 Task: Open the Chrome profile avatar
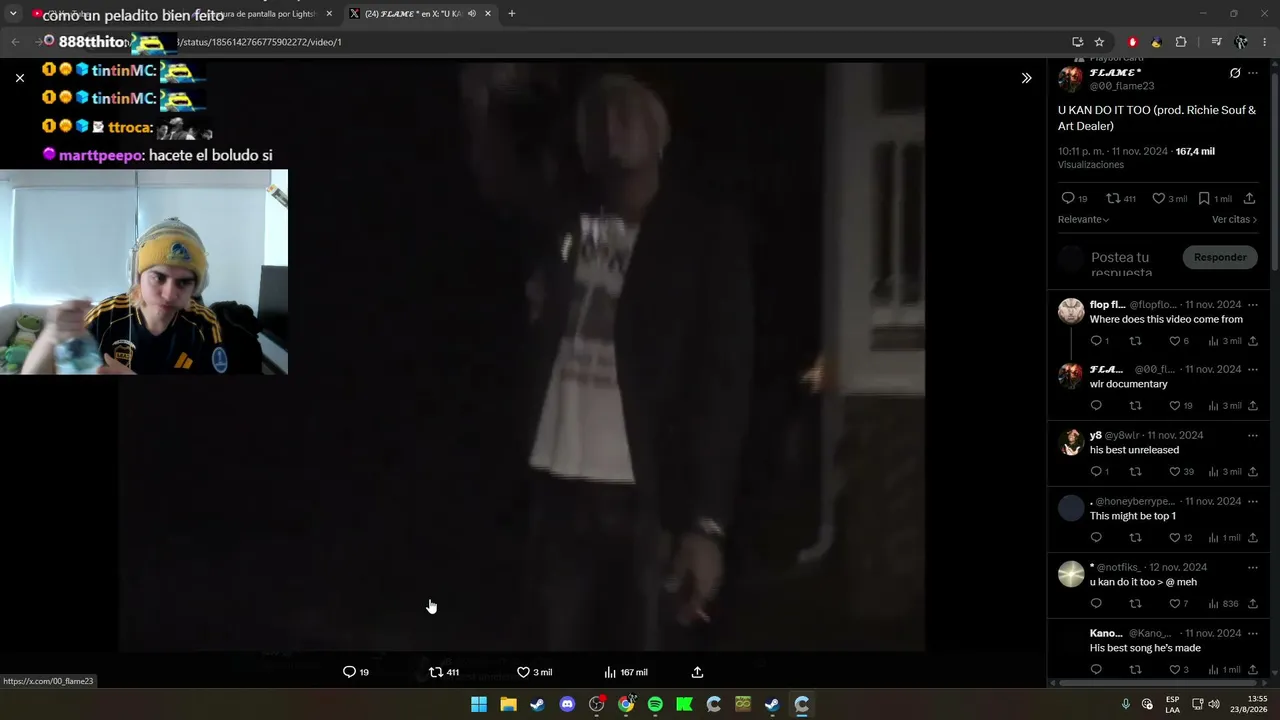coord(1241,42)
